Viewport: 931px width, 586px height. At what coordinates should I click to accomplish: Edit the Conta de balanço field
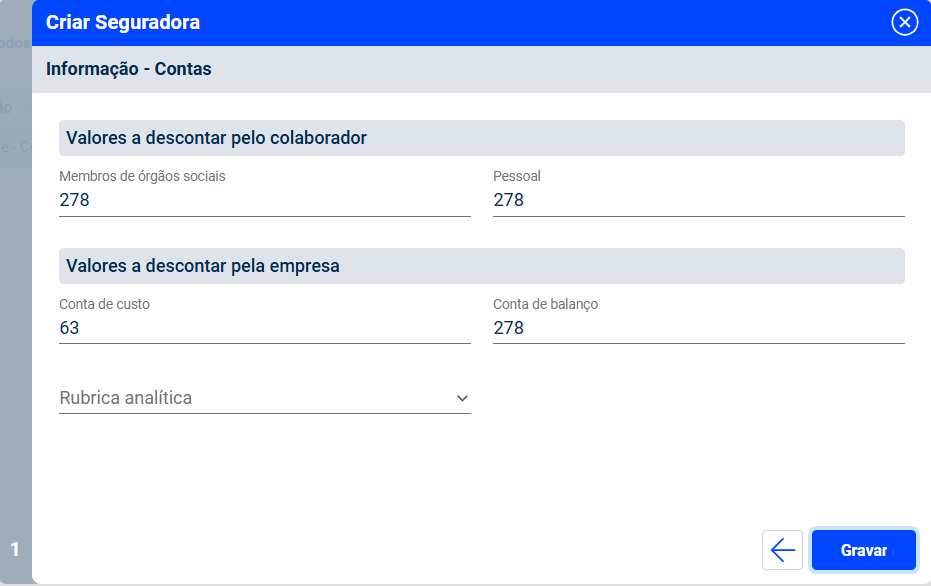pos(699,328)
